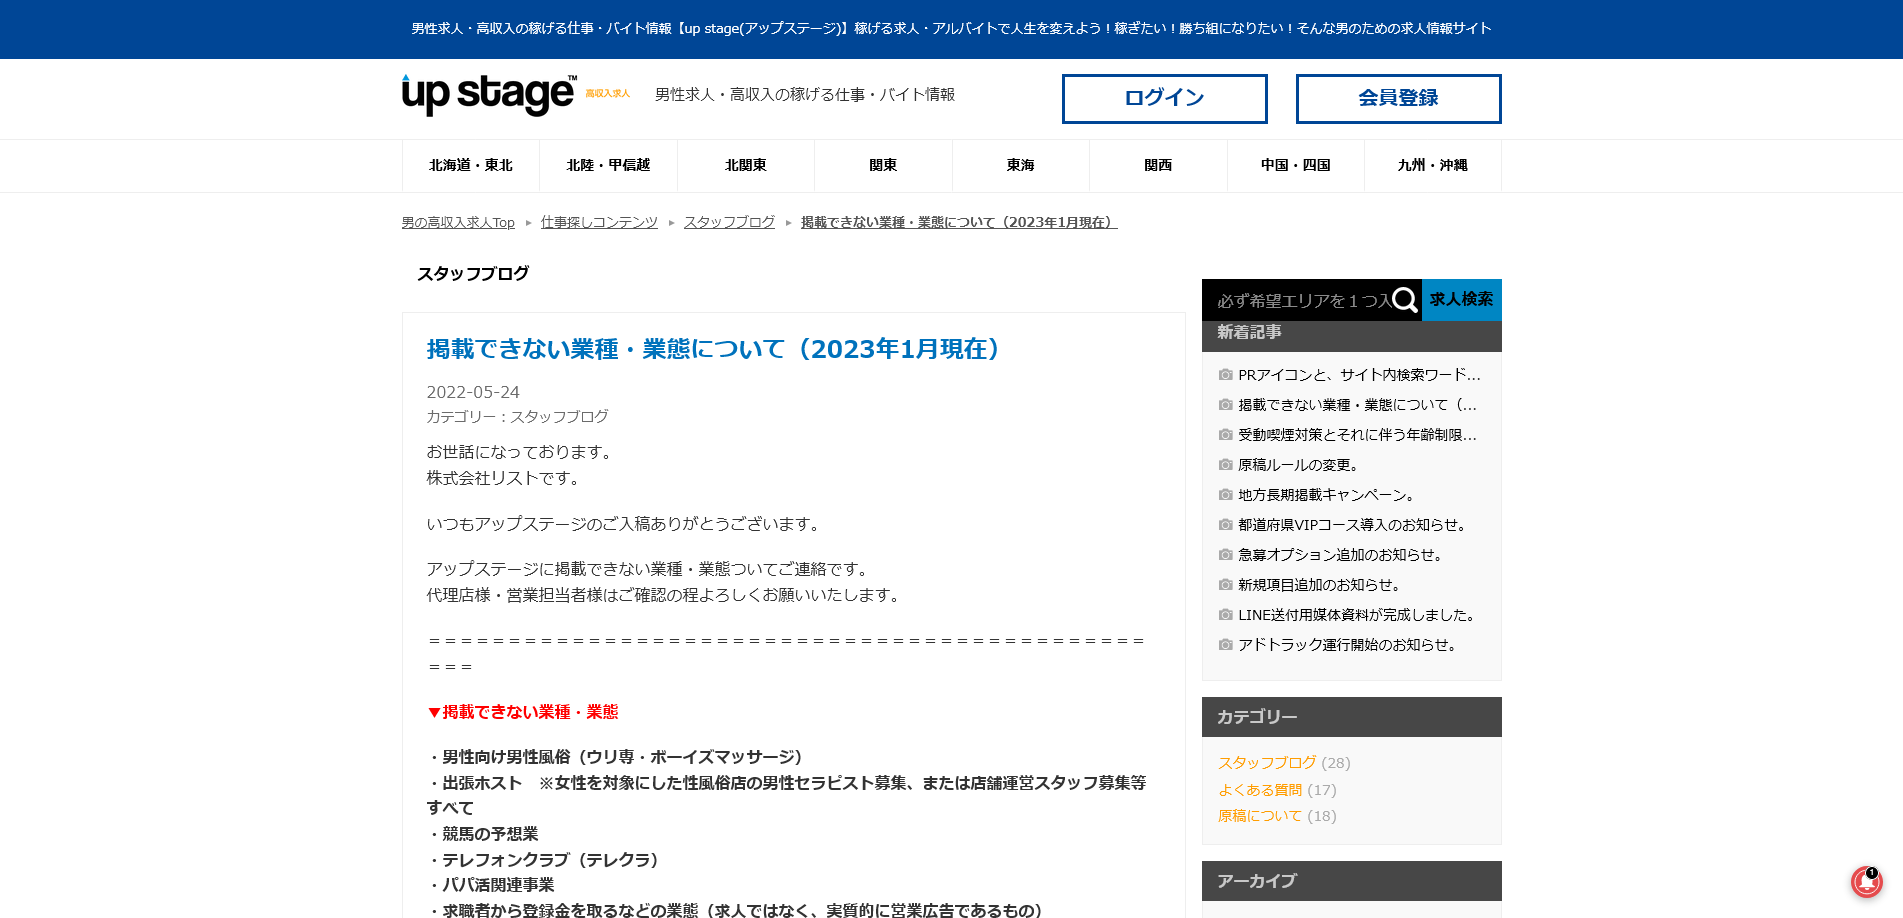Click the 高収入求人 tagline beside logo

[x=608, y=94]
